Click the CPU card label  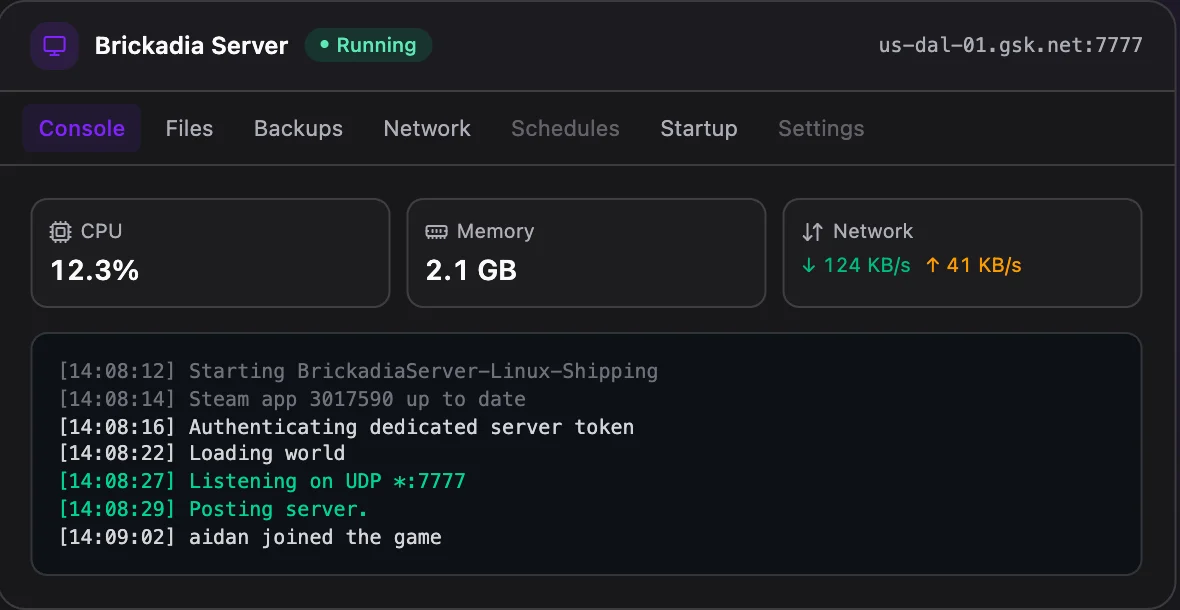(x=102, y=232)
